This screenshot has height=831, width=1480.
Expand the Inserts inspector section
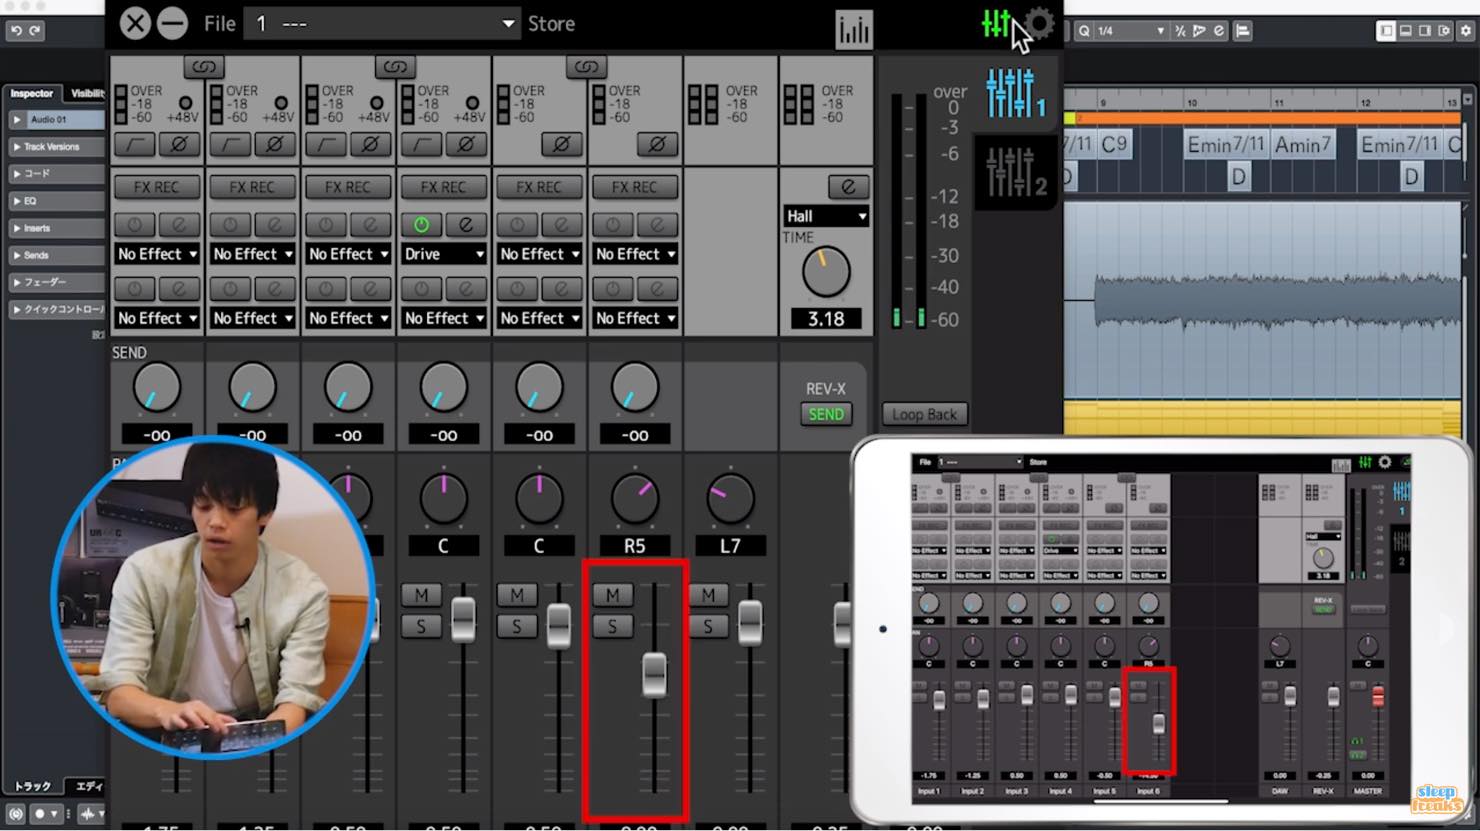[56, 228]
